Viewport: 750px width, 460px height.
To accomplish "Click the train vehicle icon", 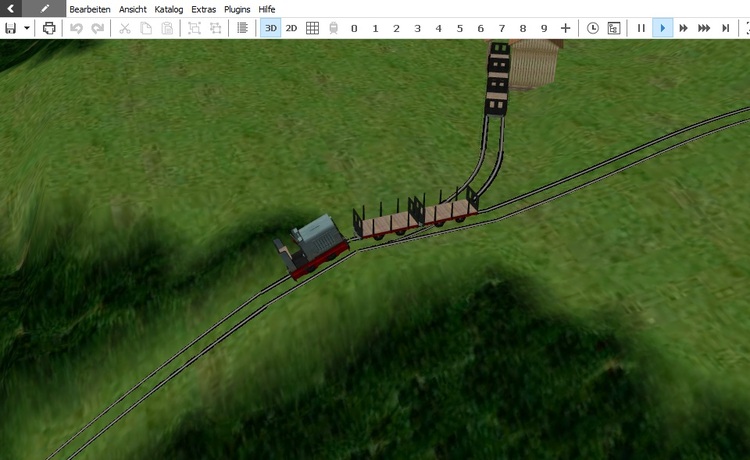I will click(333, 28).
